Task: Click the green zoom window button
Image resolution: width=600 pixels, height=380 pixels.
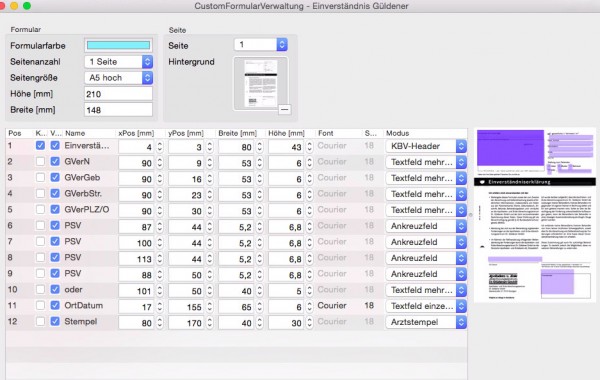Action: coord(27,6)
